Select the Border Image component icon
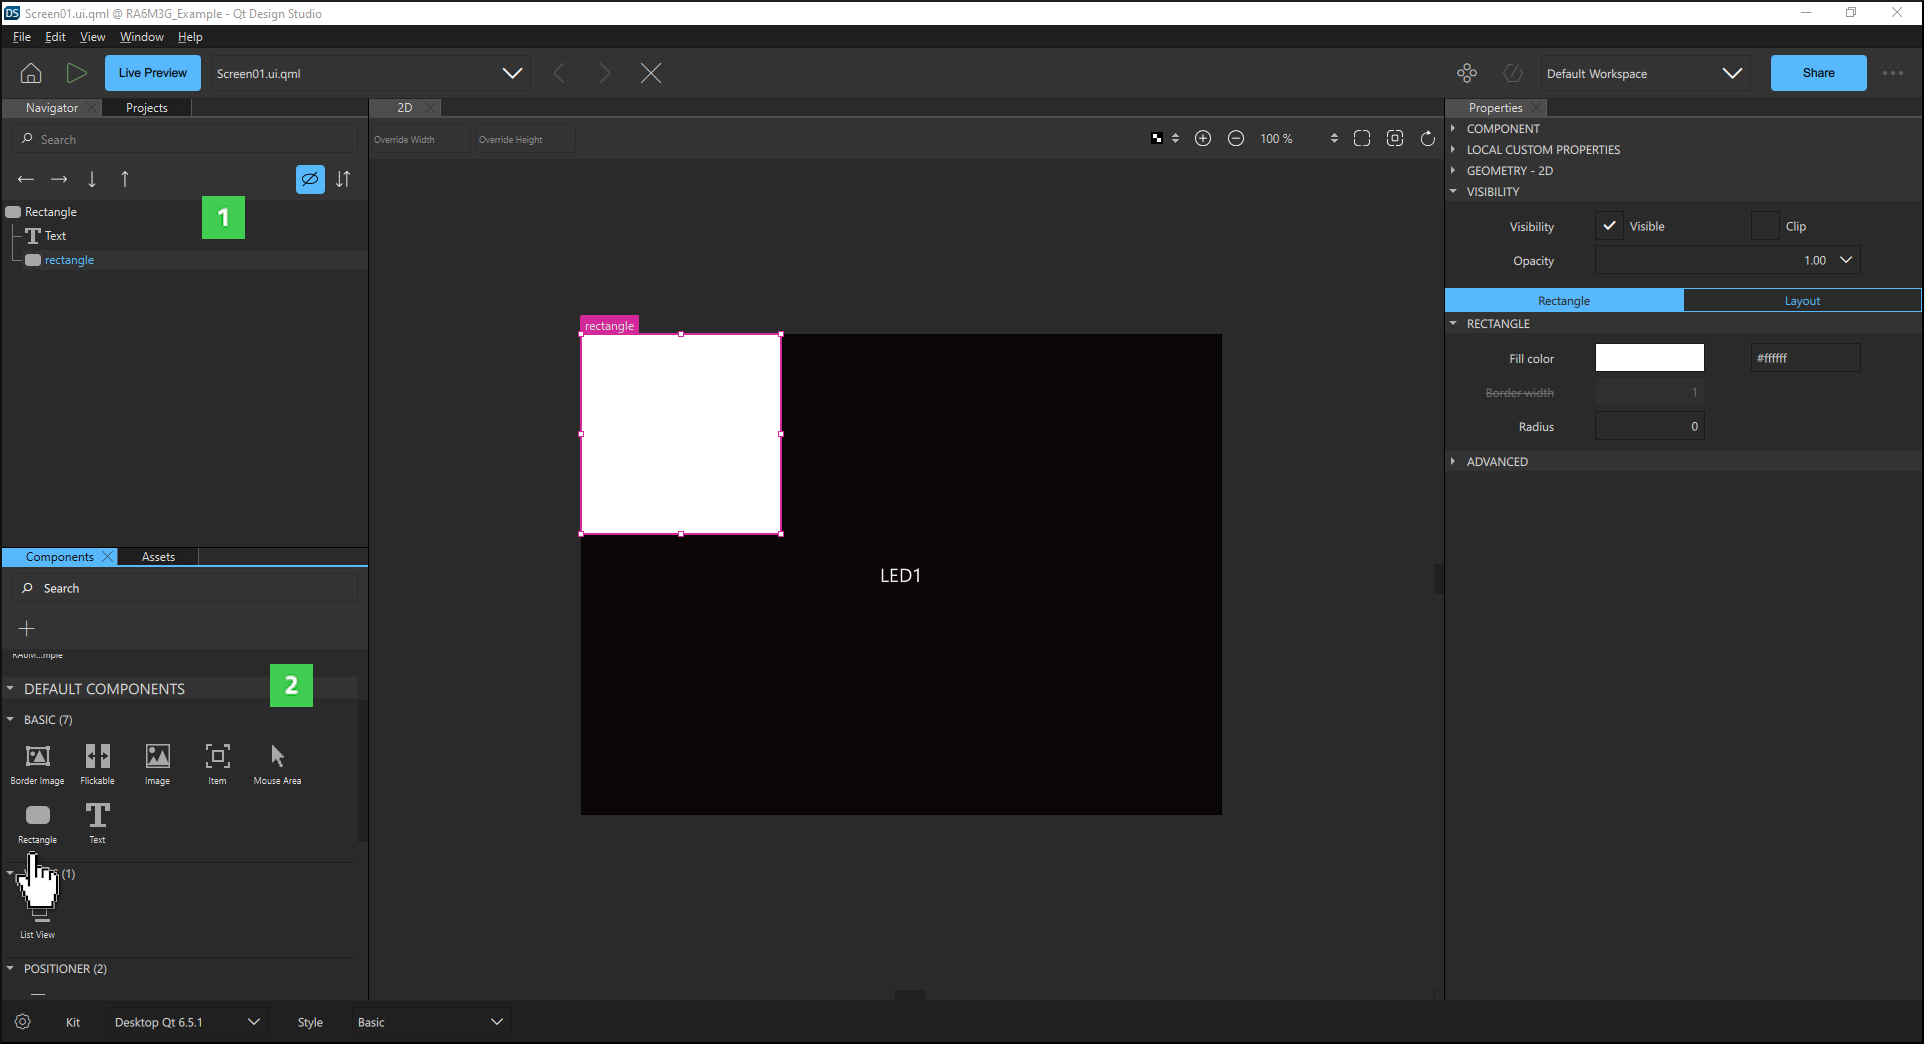This screenshot has height=1044, width=1924. [37, 757]
